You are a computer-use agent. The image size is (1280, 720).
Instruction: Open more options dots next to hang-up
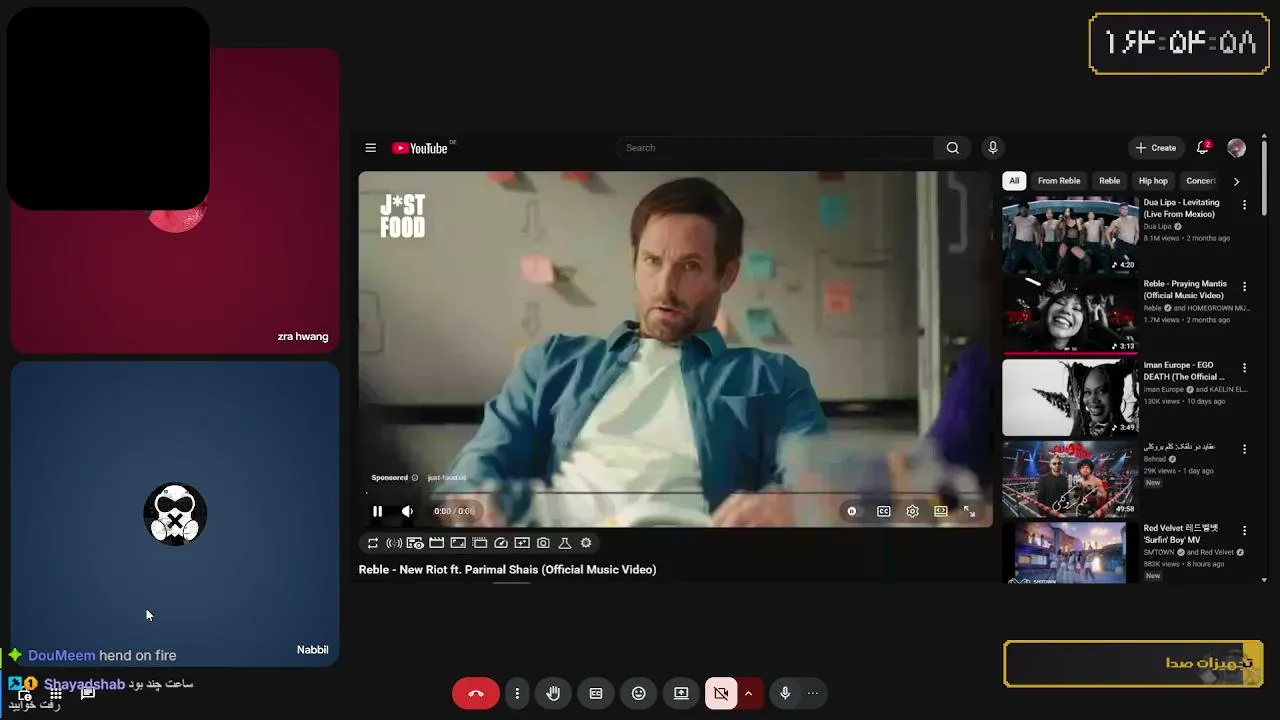[x=517, y=693]
